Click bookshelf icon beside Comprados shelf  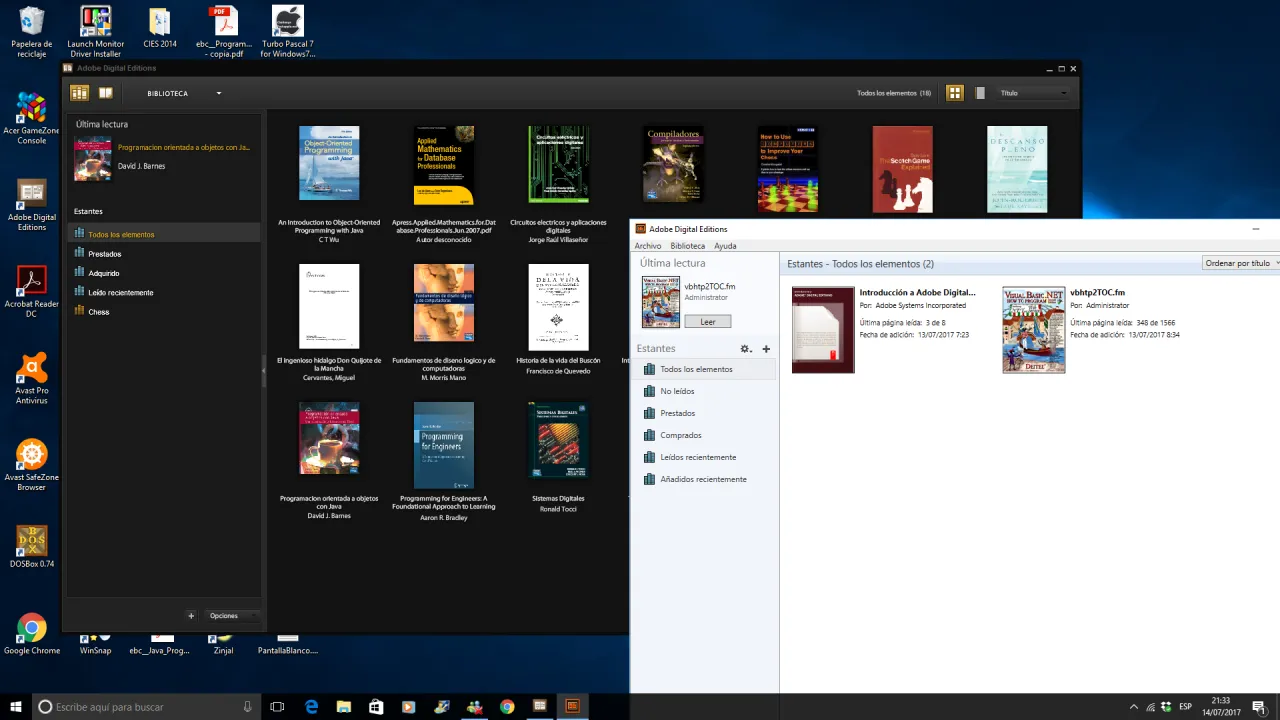click(x=649, y=435)
